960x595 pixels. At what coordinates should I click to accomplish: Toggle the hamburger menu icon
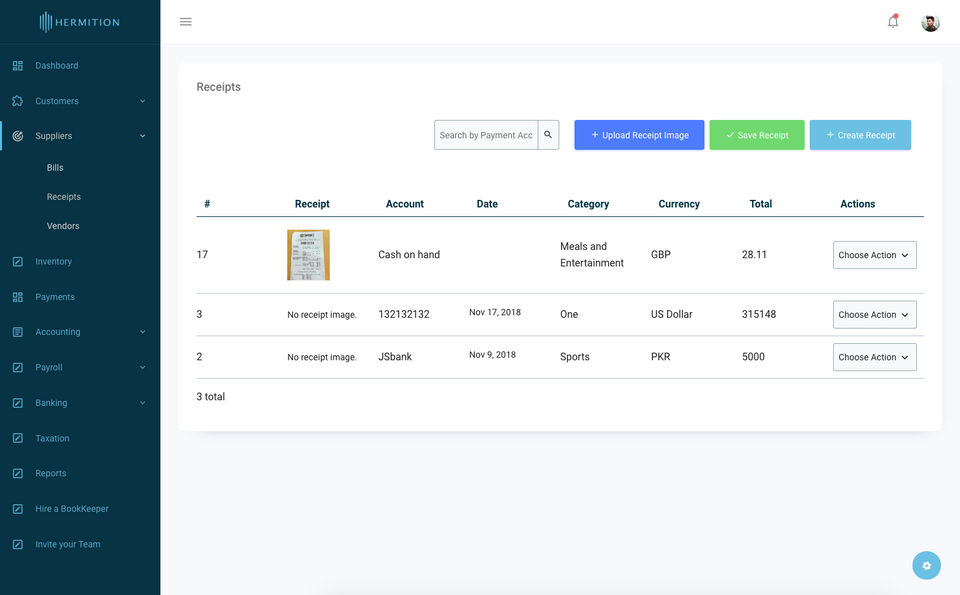(x=186, y=22)
